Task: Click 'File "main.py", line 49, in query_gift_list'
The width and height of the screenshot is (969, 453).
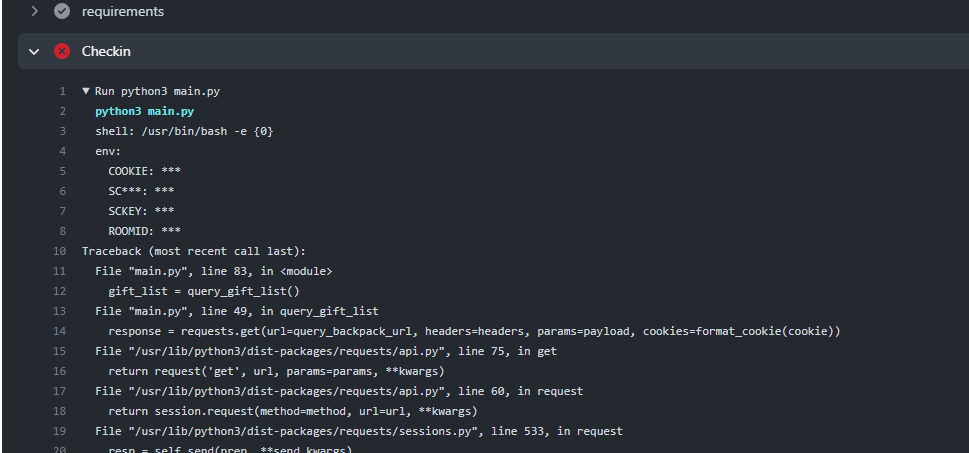Action: [x=237, y=311]
